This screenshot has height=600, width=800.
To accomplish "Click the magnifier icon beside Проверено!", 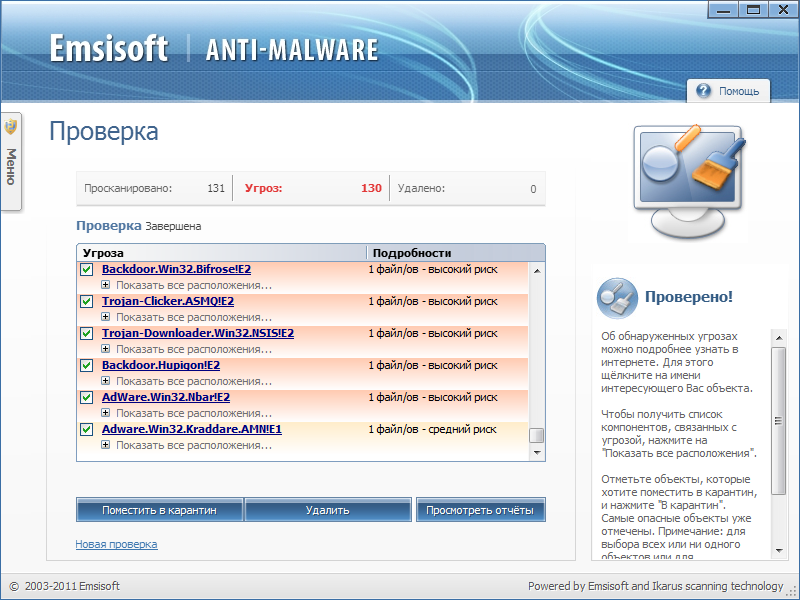I will [x=617, y=298].
